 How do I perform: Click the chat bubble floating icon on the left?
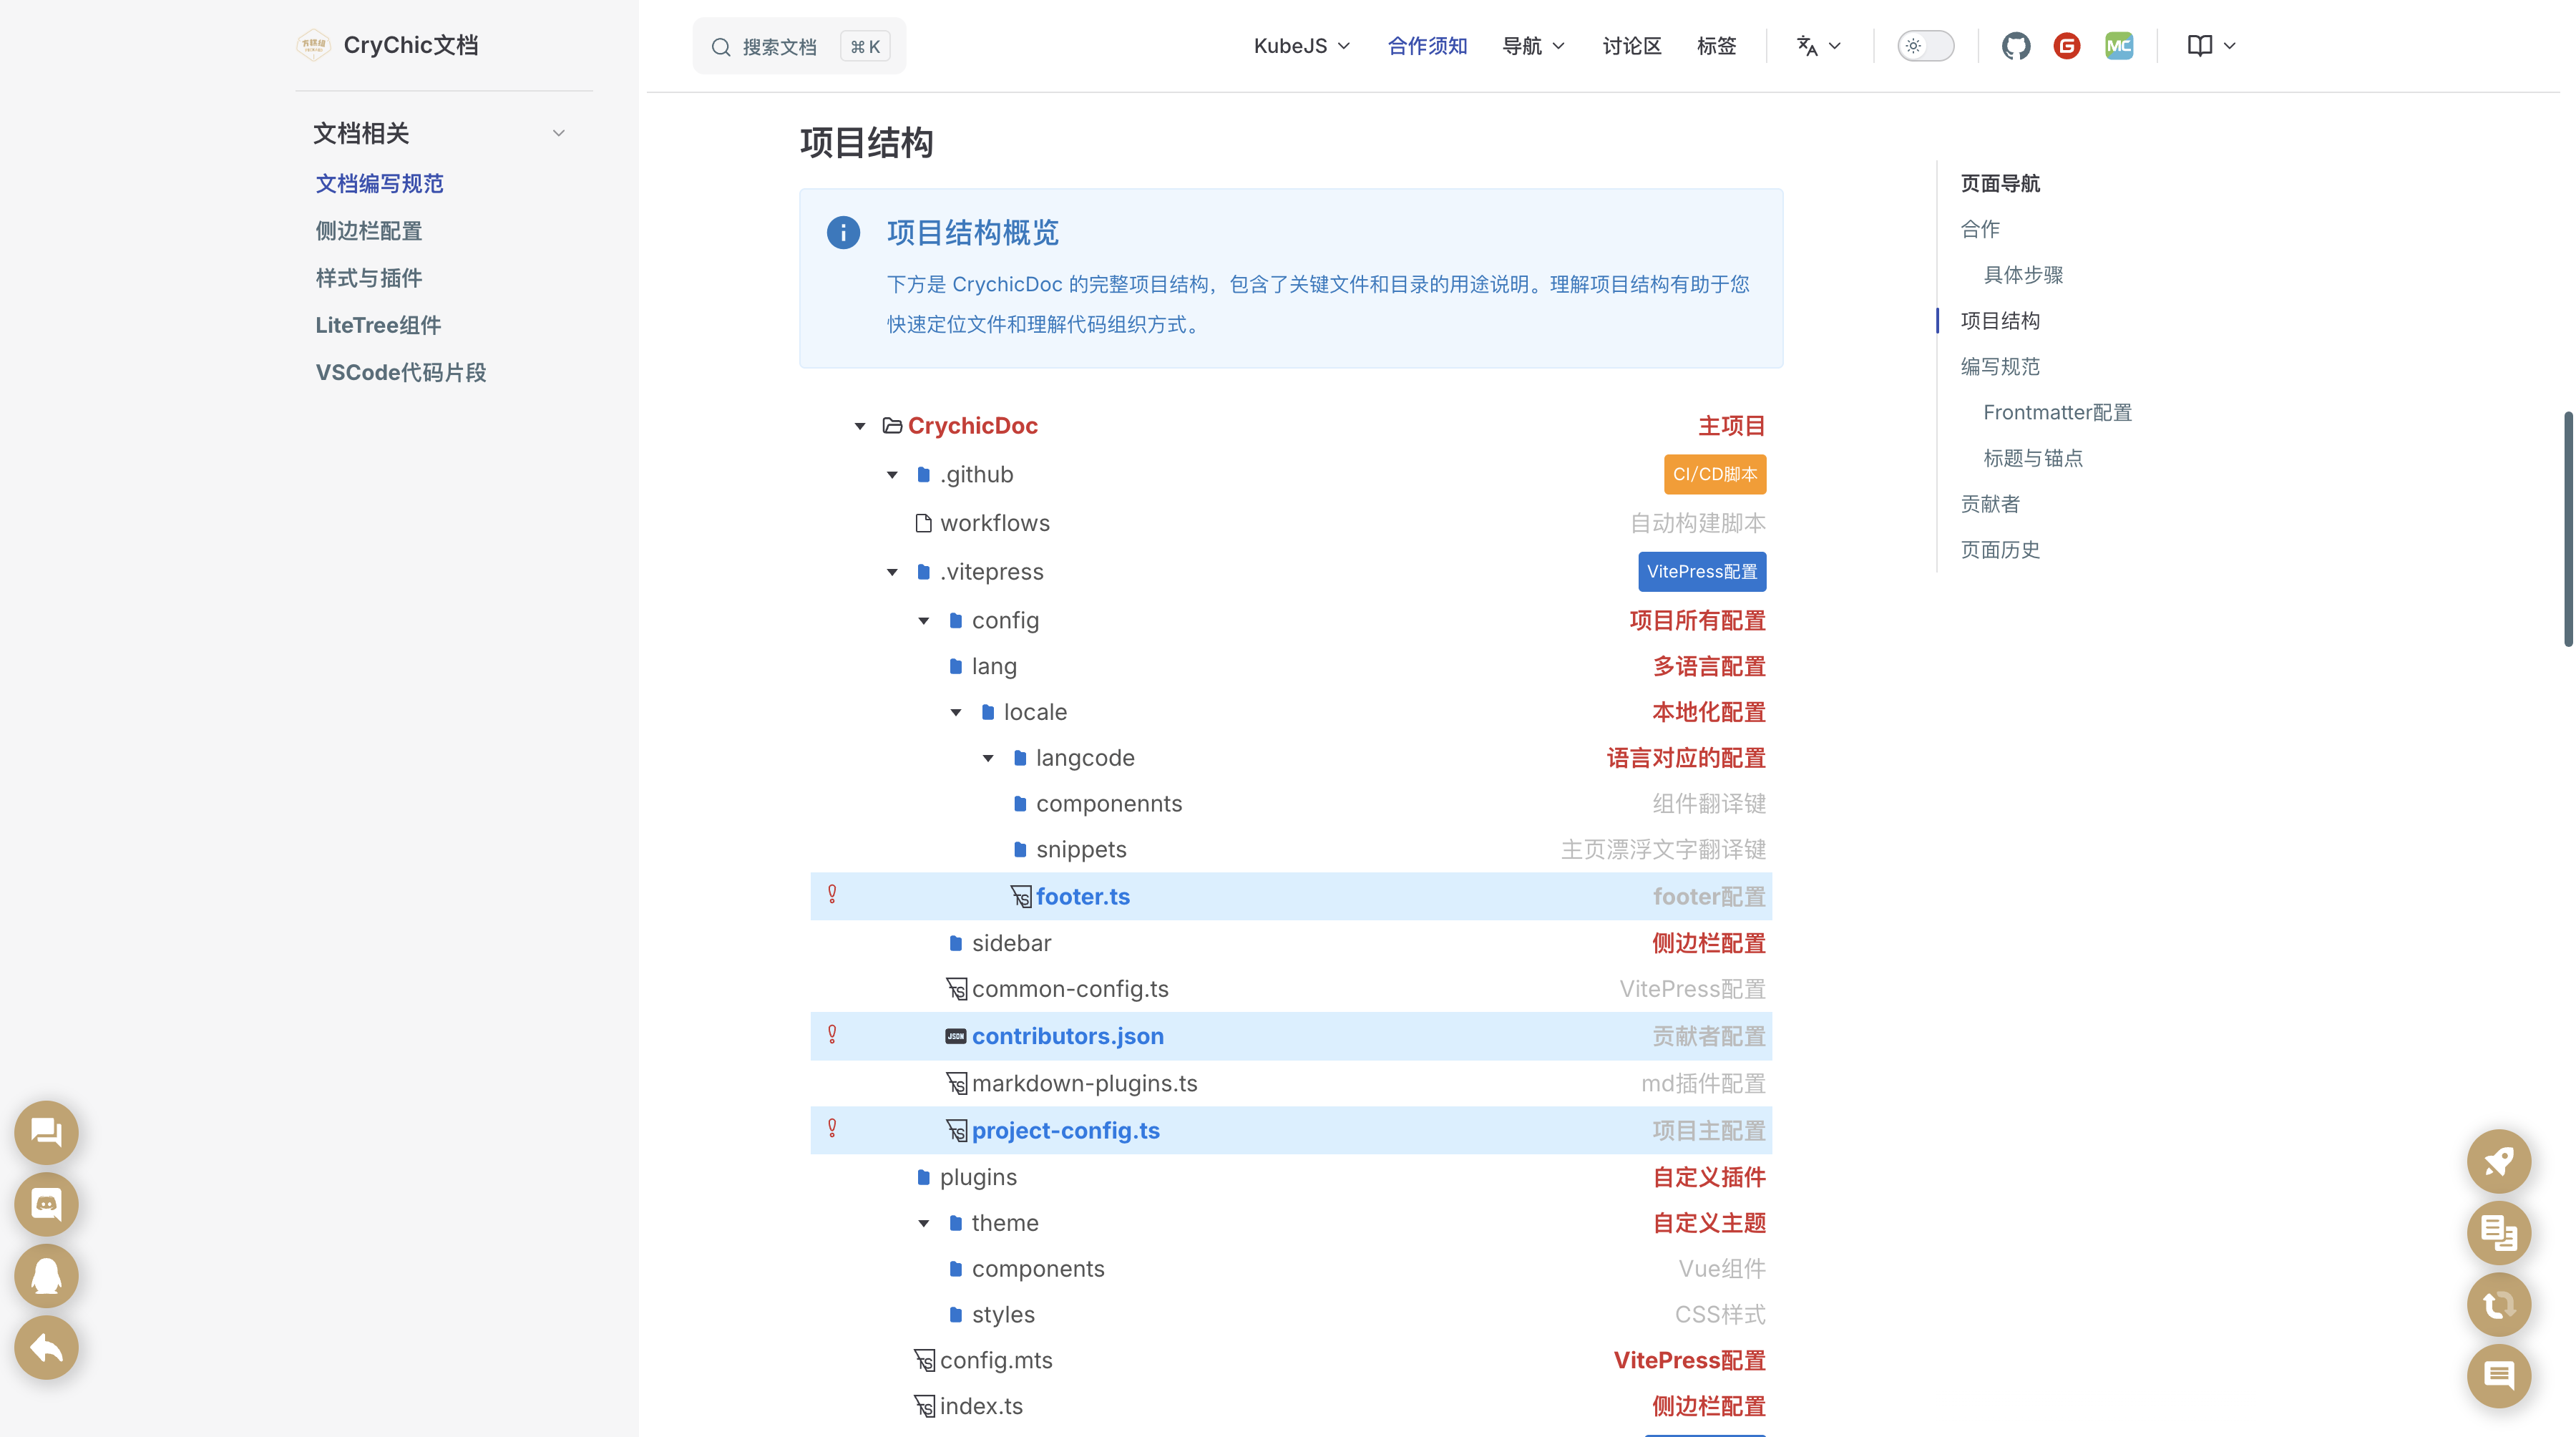click(x=46, y=1132)
